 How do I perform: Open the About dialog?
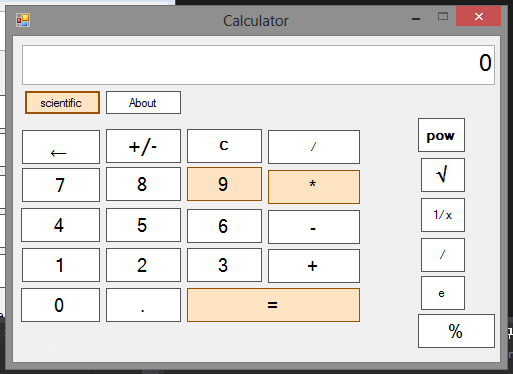(143, 103)
